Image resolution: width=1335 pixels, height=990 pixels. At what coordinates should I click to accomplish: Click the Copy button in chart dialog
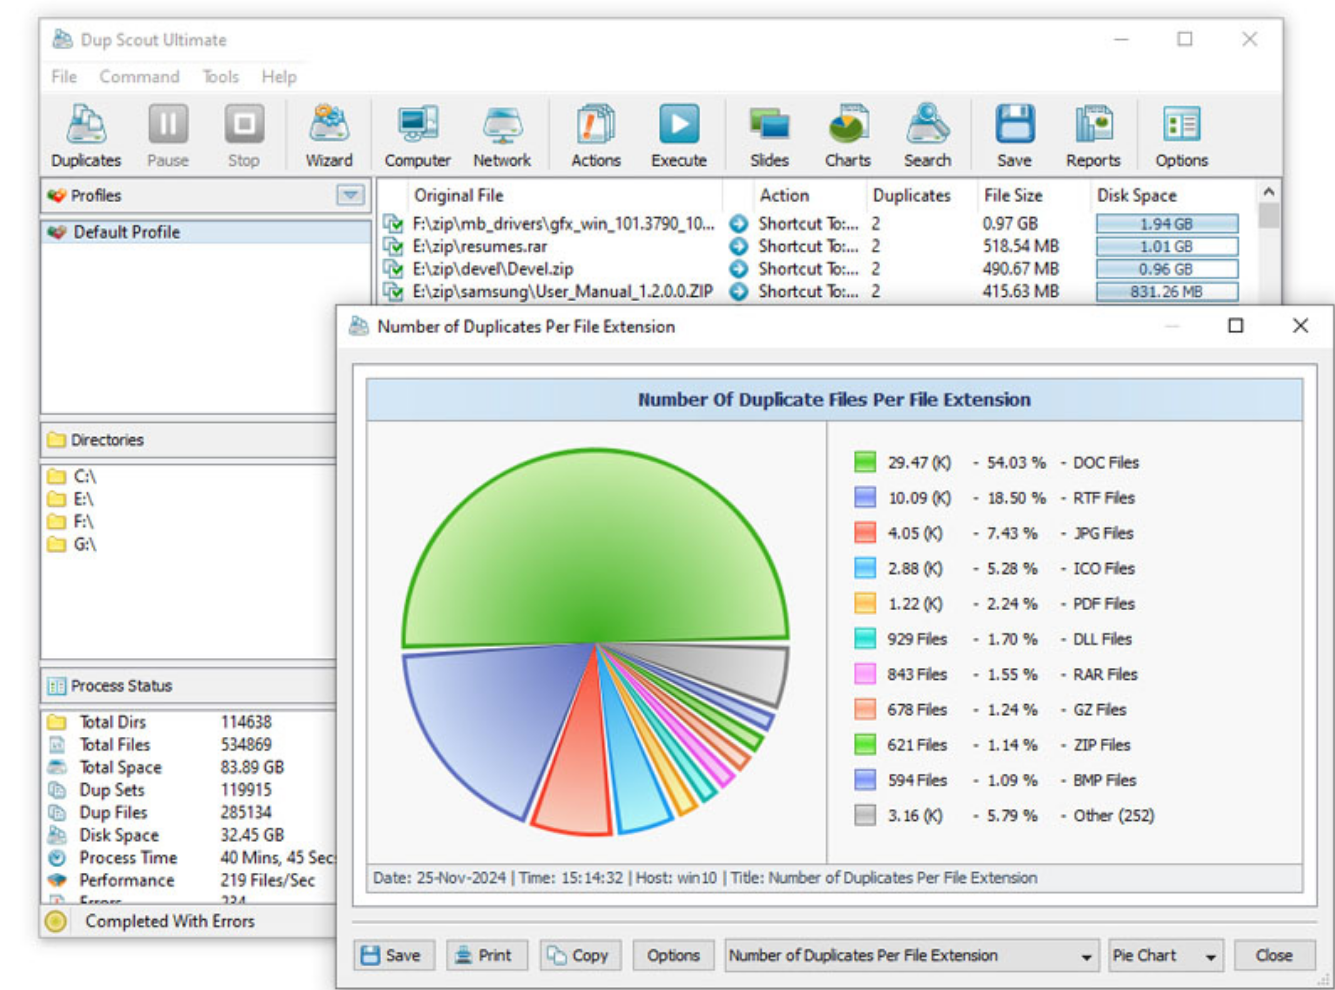coord(578,956)
